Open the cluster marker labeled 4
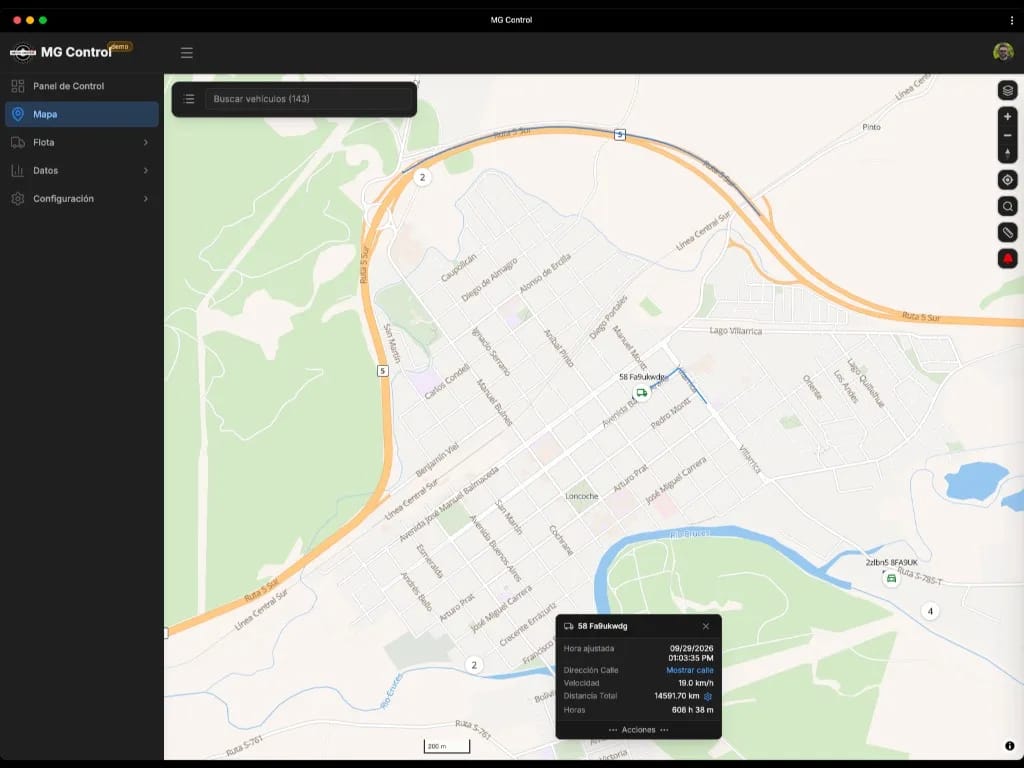Image resolution: width=1024 pixels, height=768 pixels. click(x=930, y=611)
